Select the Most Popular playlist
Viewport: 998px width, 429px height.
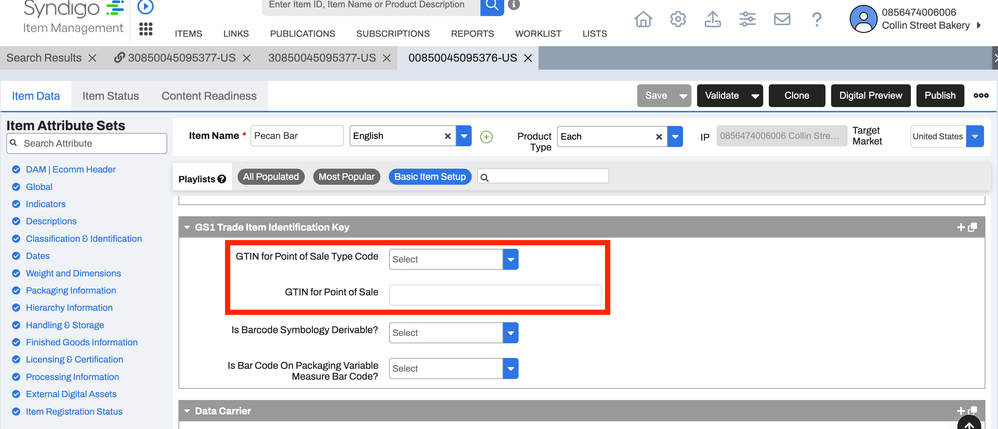(x=347, y=177)
